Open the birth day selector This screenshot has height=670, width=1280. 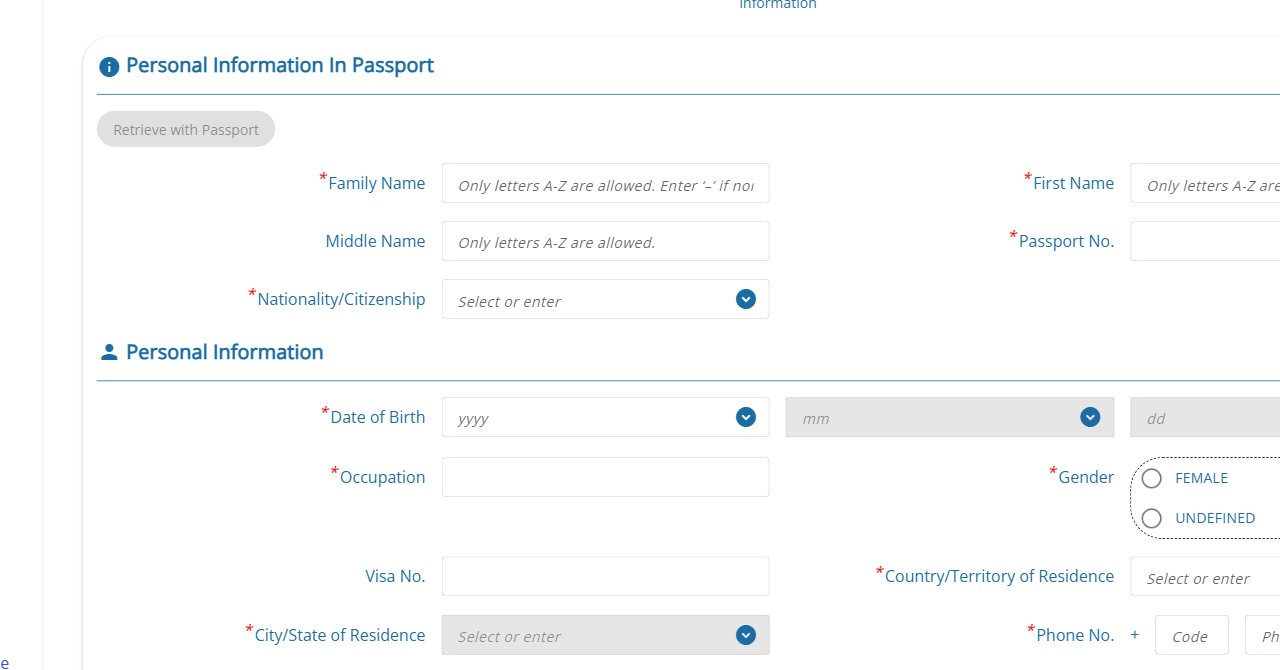(x=1200, y=417)
